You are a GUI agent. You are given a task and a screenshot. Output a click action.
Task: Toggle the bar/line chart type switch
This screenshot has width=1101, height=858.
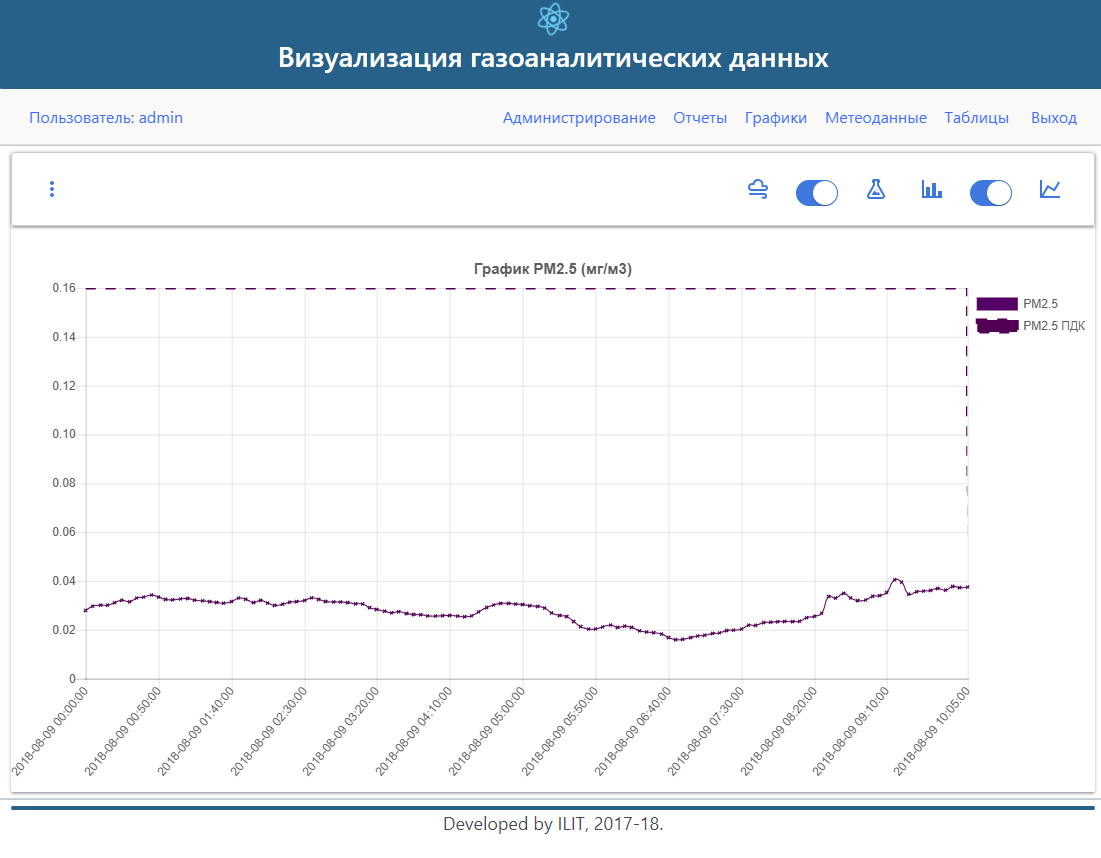tap(990, 193)
